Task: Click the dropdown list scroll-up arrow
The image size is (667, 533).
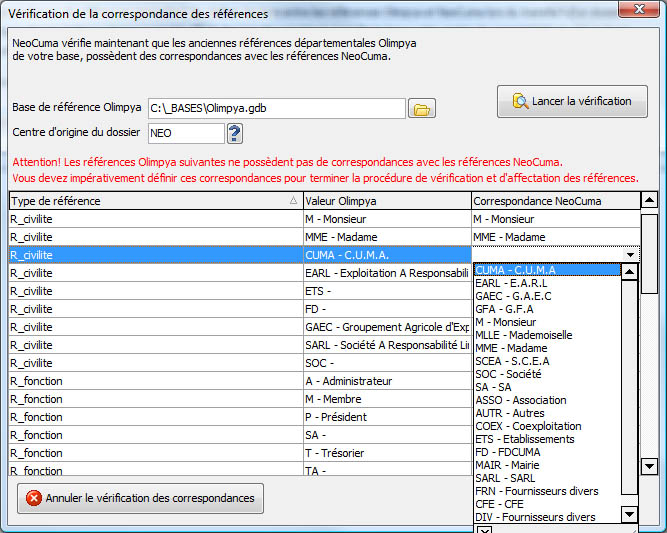Action: pos(630,272)
